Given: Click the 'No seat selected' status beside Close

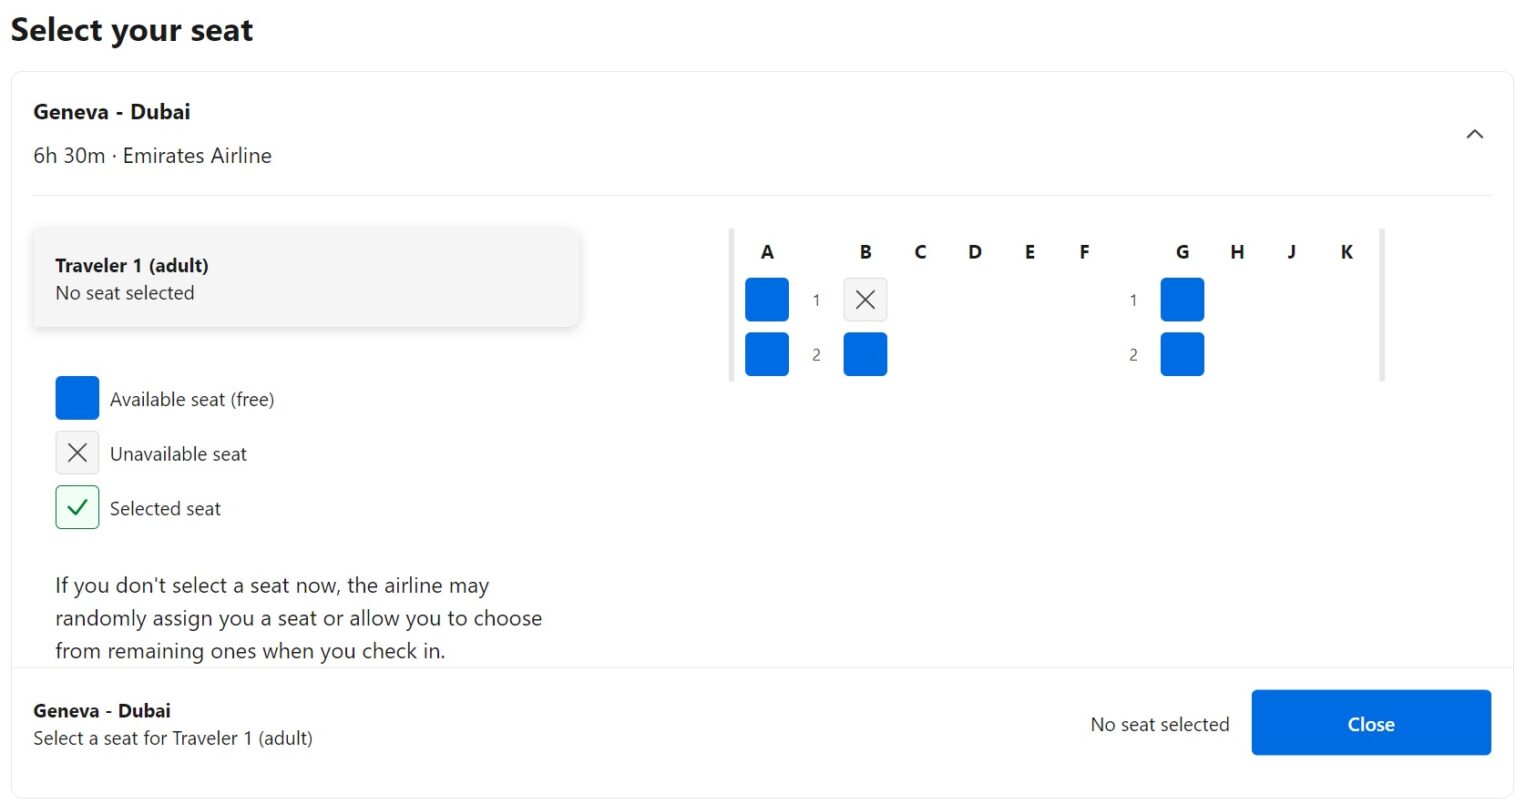Looking at the screenshot, I should [1159, 724].
